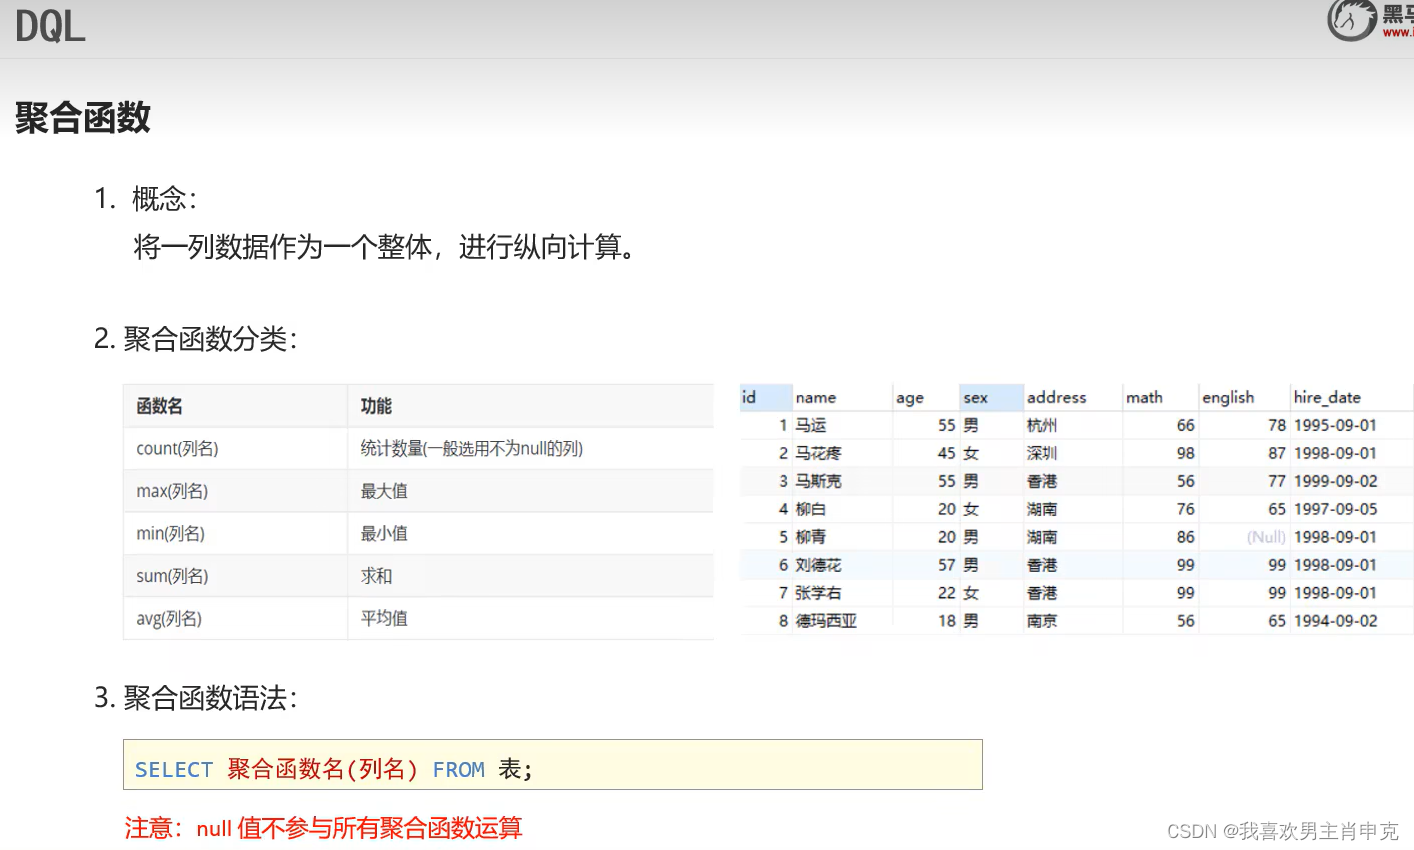The image size is (1414, 850).
Task: Click hire_date 1995-09-01
Action: click(x=1335, y=425)
